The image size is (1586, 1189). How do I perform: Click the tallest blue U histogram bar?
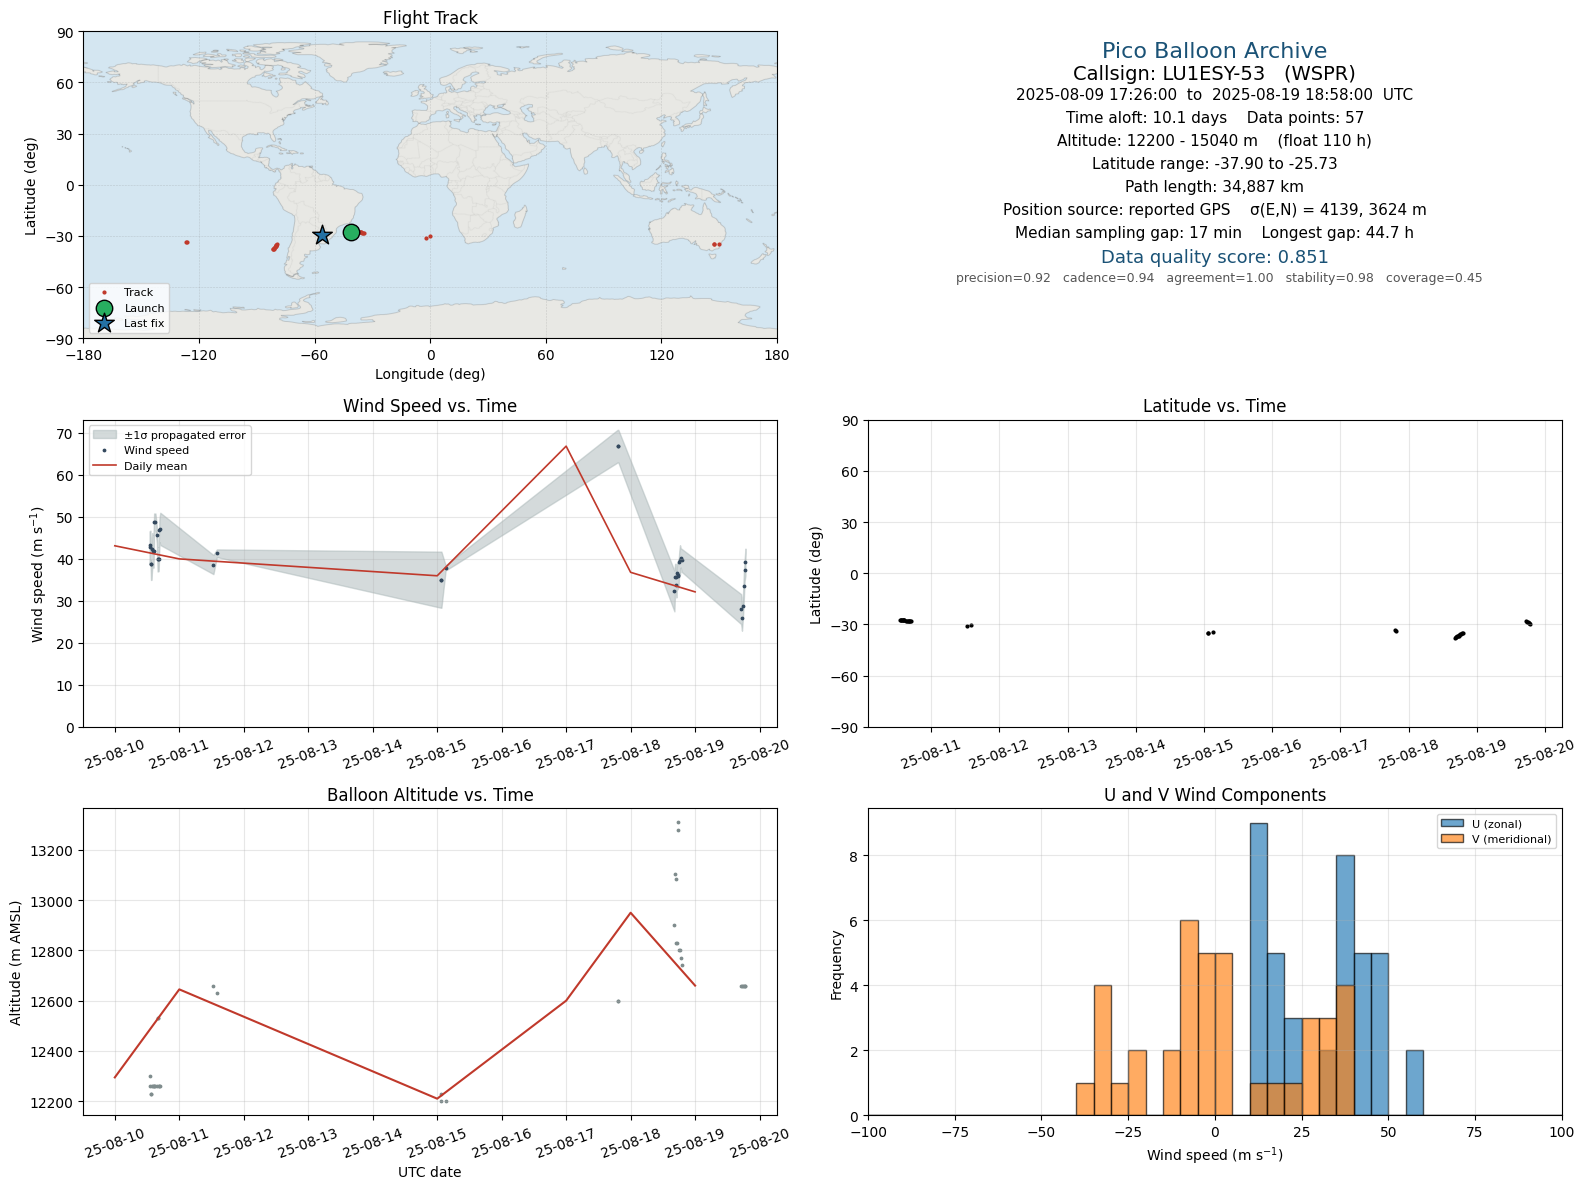(1258, 969)
